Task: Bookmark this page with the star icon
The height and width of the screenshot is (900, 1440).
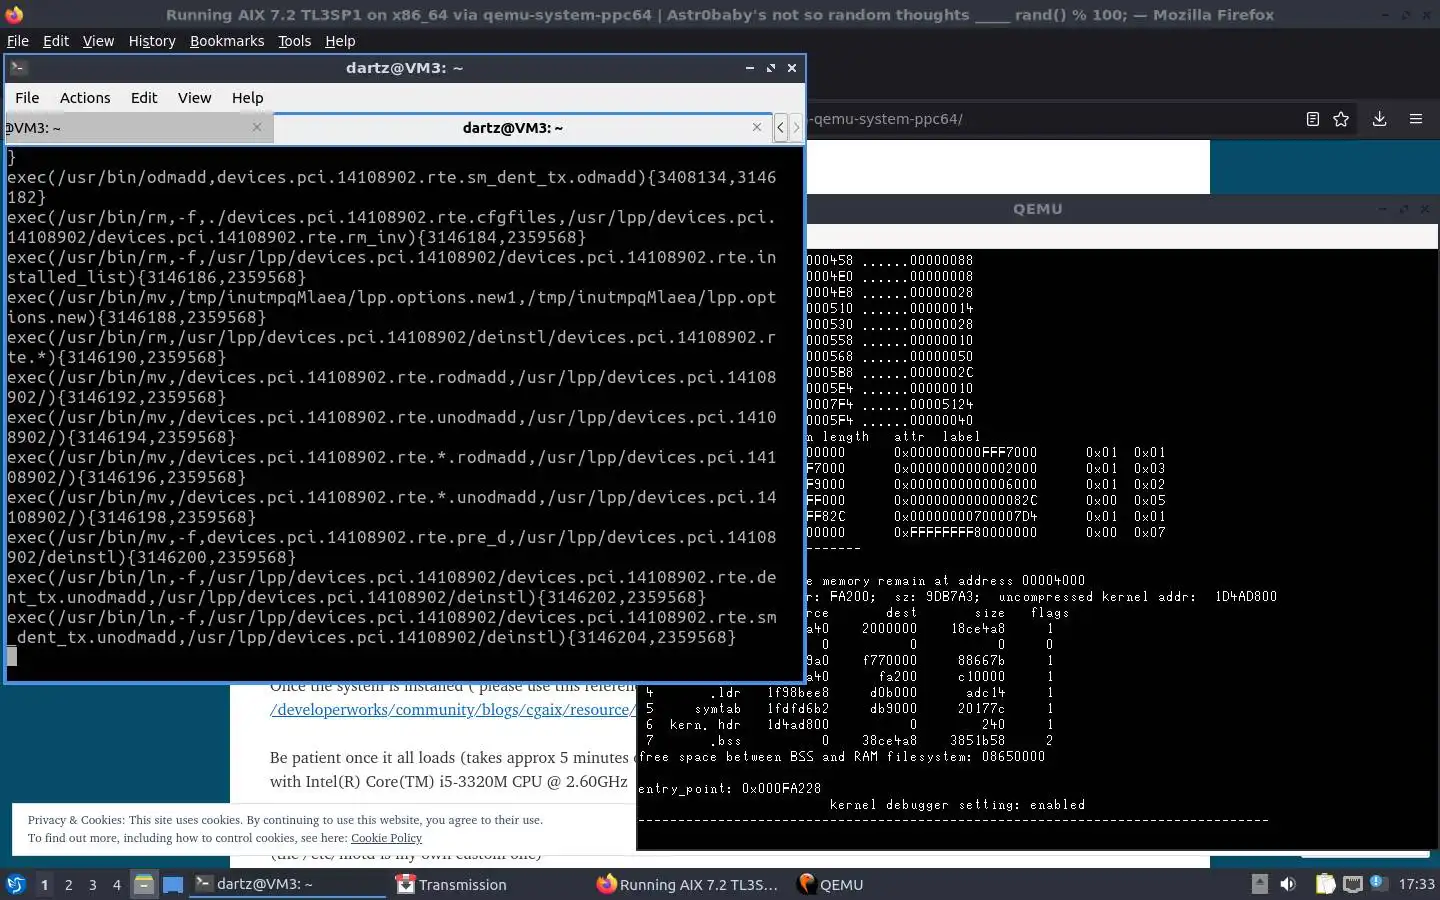Action: point(1341,118)
